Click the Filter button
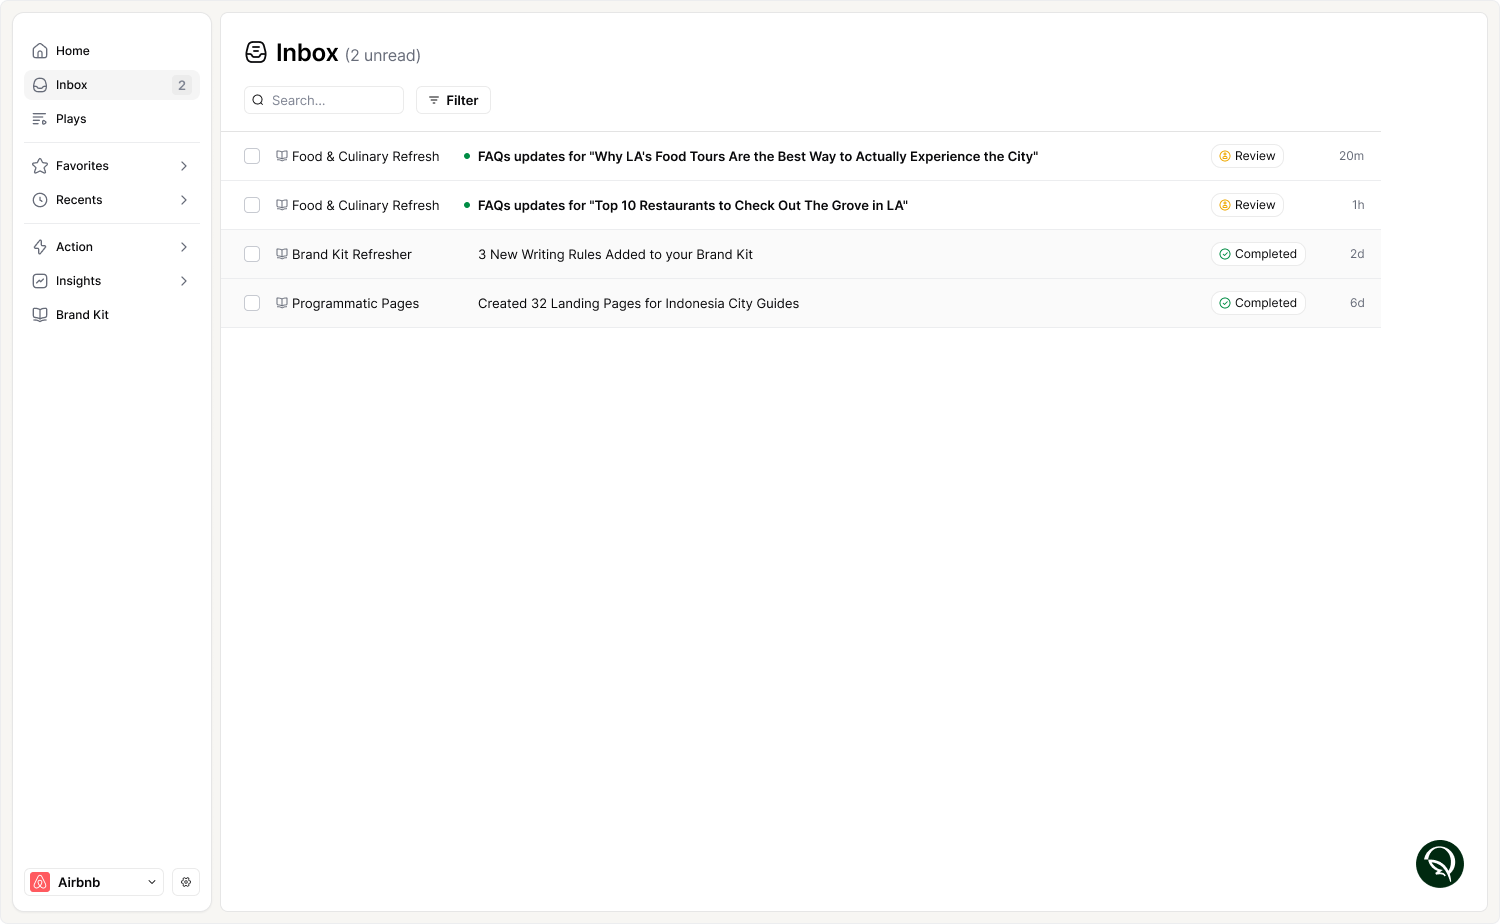The height and width of the screenshot is (924, 1500). [453, 100]
